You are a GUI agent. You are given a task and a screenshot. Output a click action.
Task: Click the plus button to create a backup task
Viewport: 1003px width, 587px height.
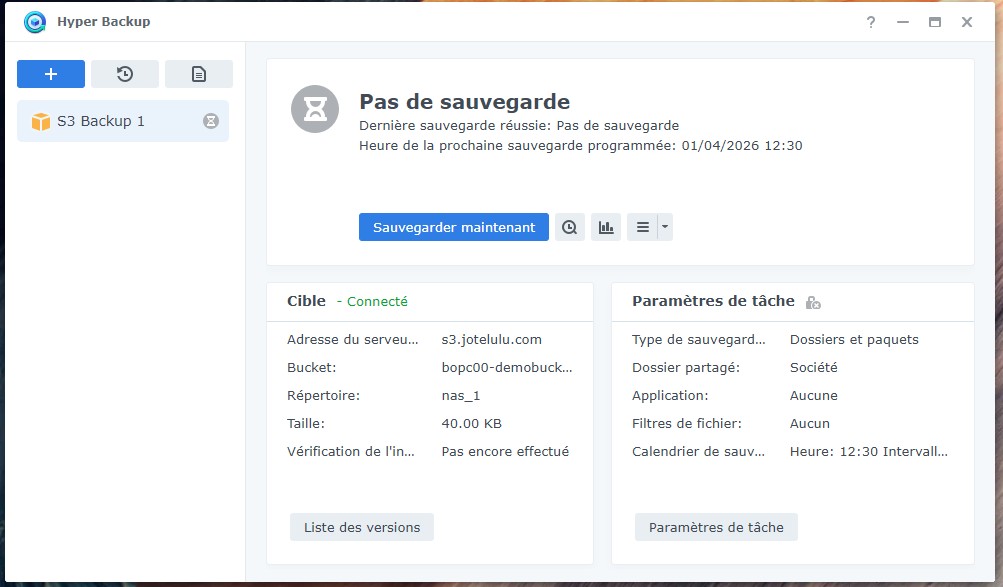[51, 74]
